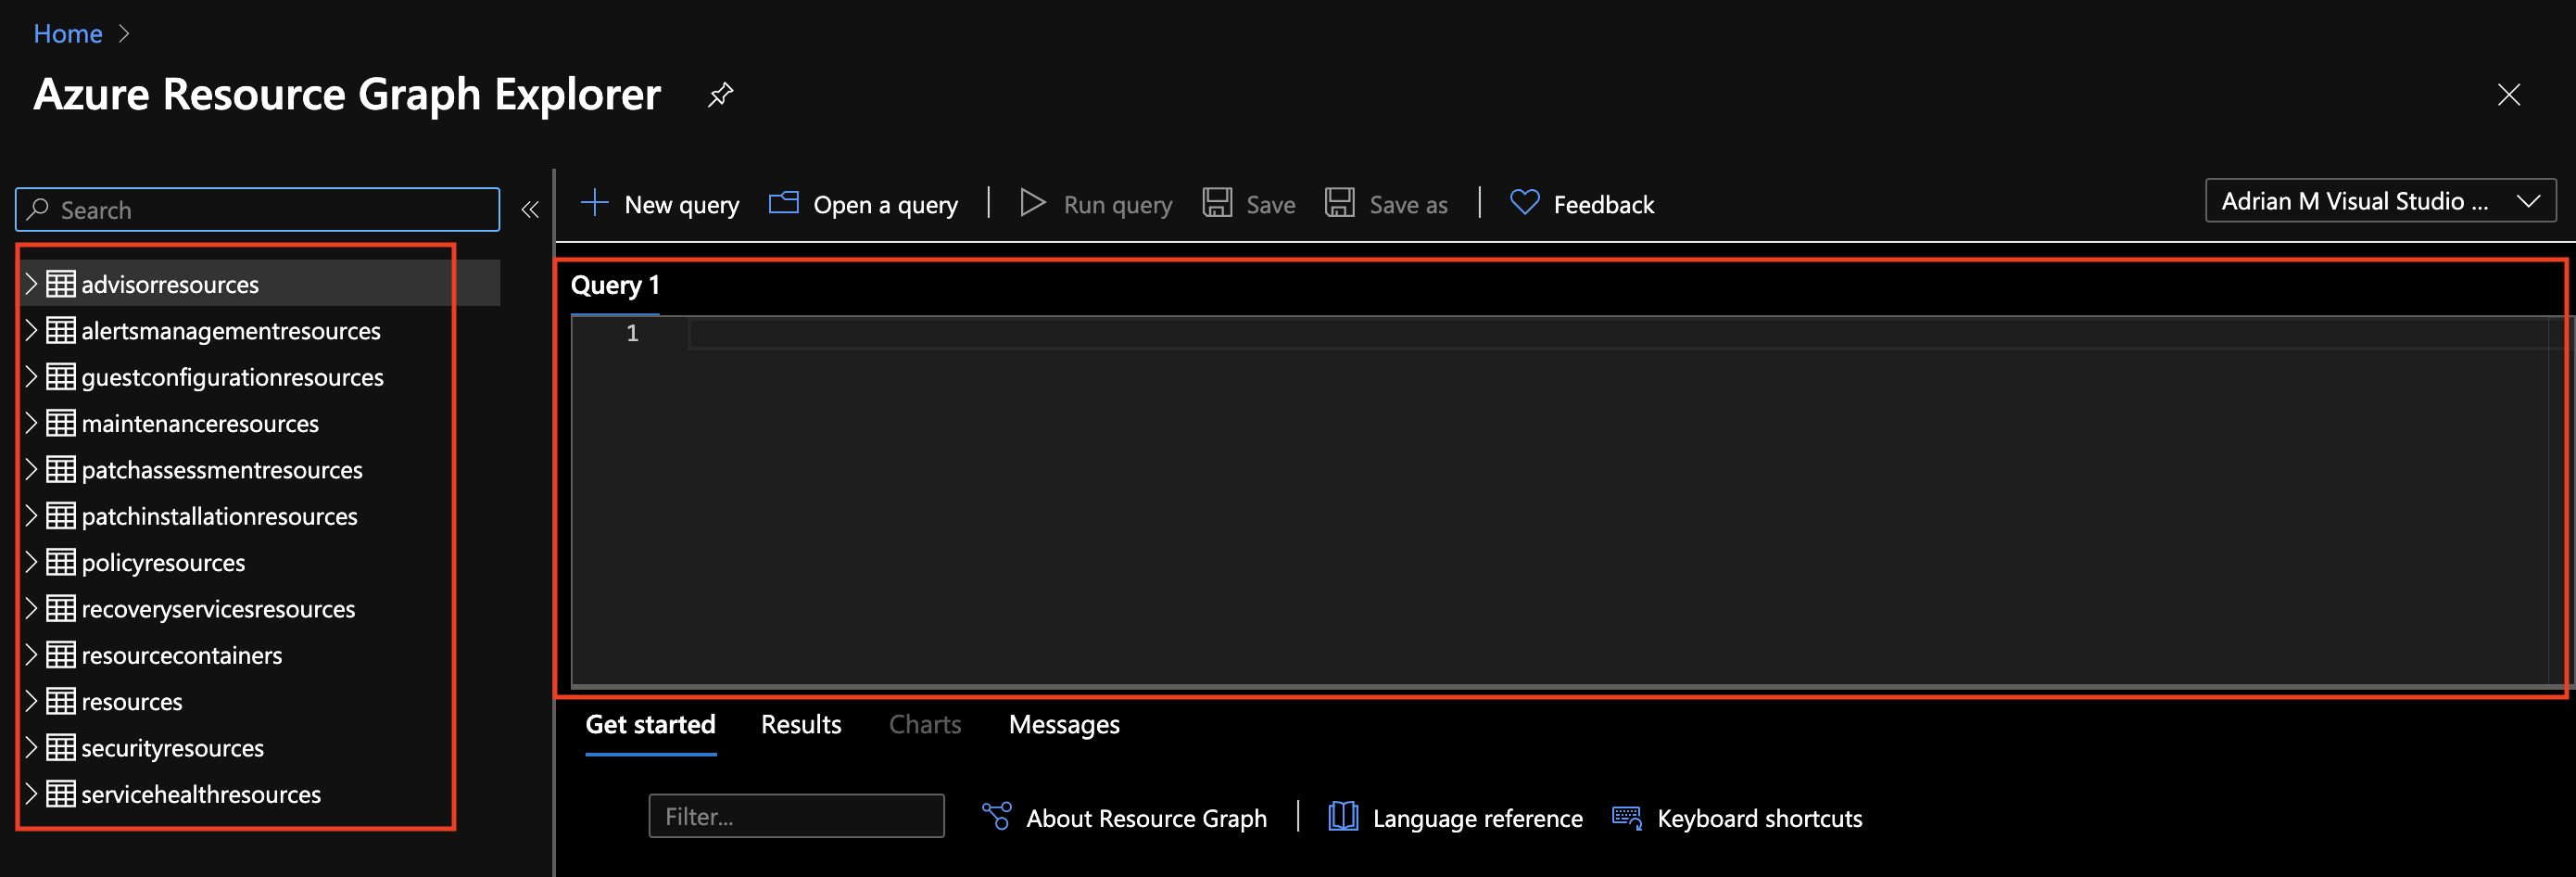The width and height of the screenshot is (2576, 877).
Task: Click the Save label in the toolbar
Action: (1270, 205)
